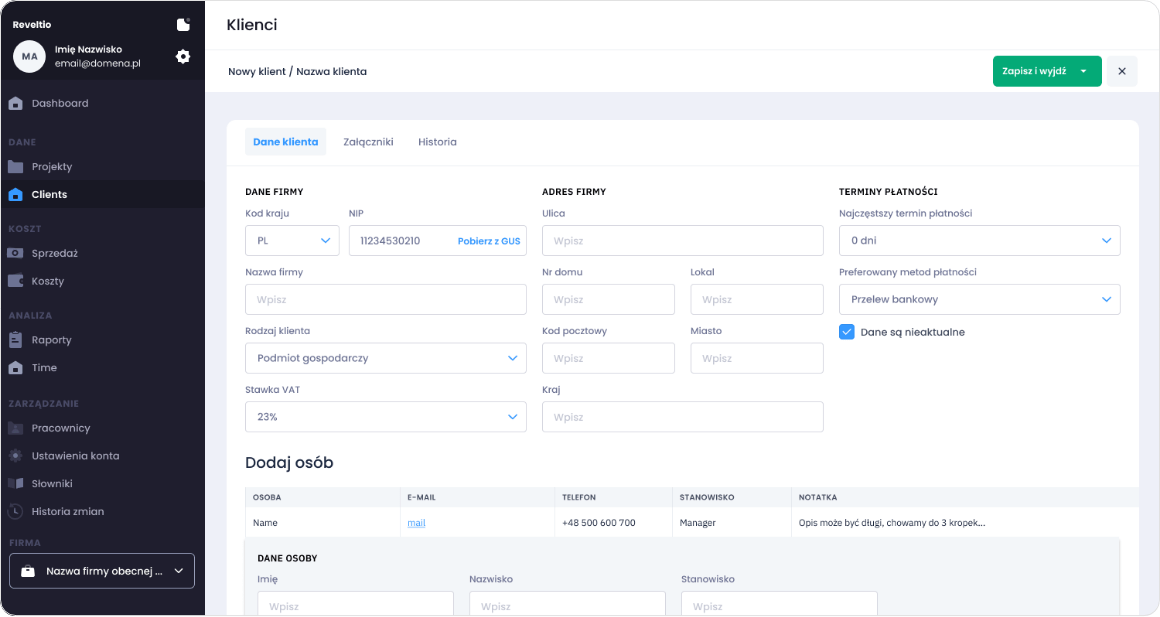
Task: Open the Pracownicy section icon
Action: [x=16, y=428]
